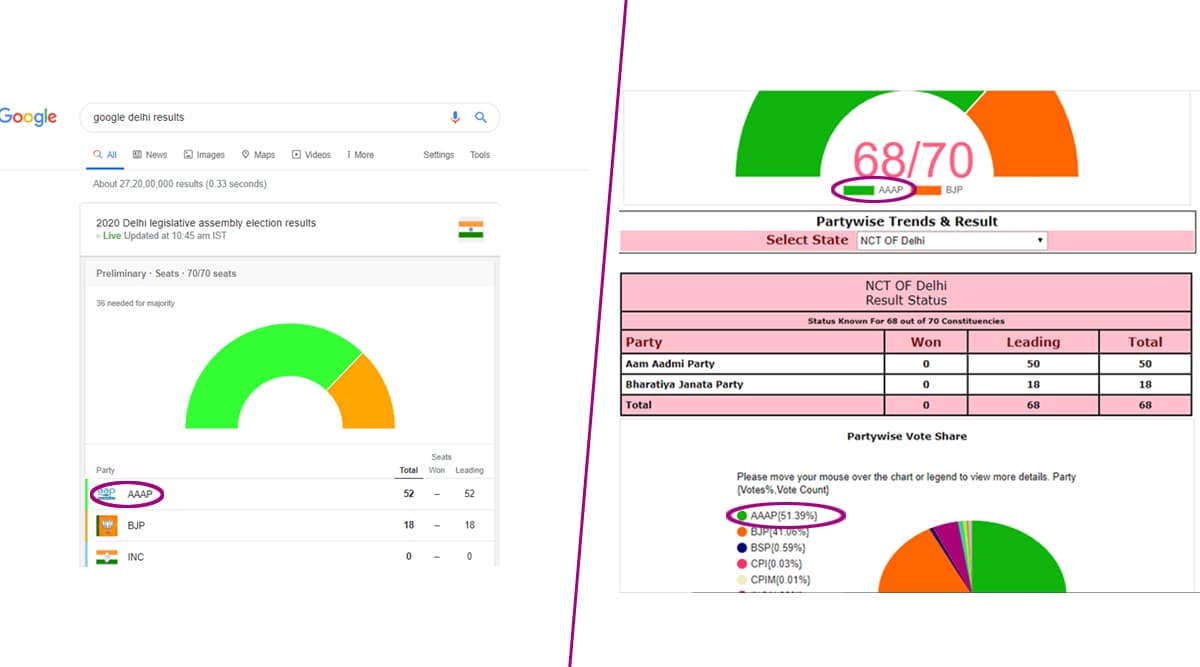Viewport: 1200px width, 667px height.
Task: Click the 'Partywise Vote Share' chart title
Action: click(x=906, y=436)
